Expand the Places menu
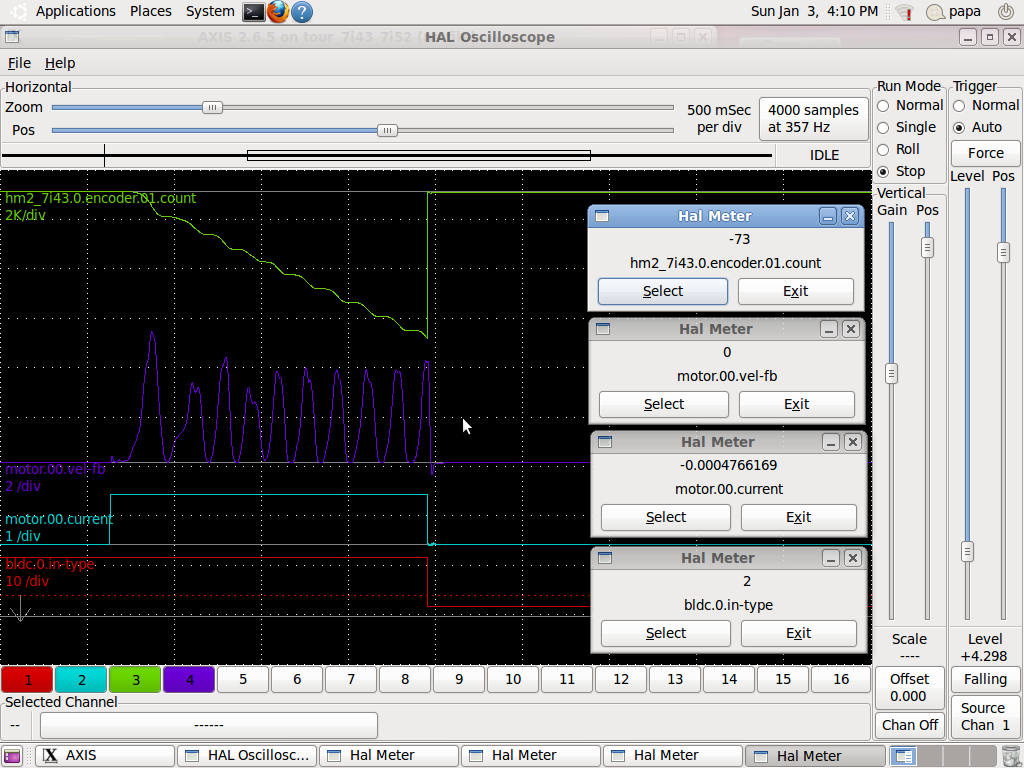The image size is (1024, 768). point(150,12)
